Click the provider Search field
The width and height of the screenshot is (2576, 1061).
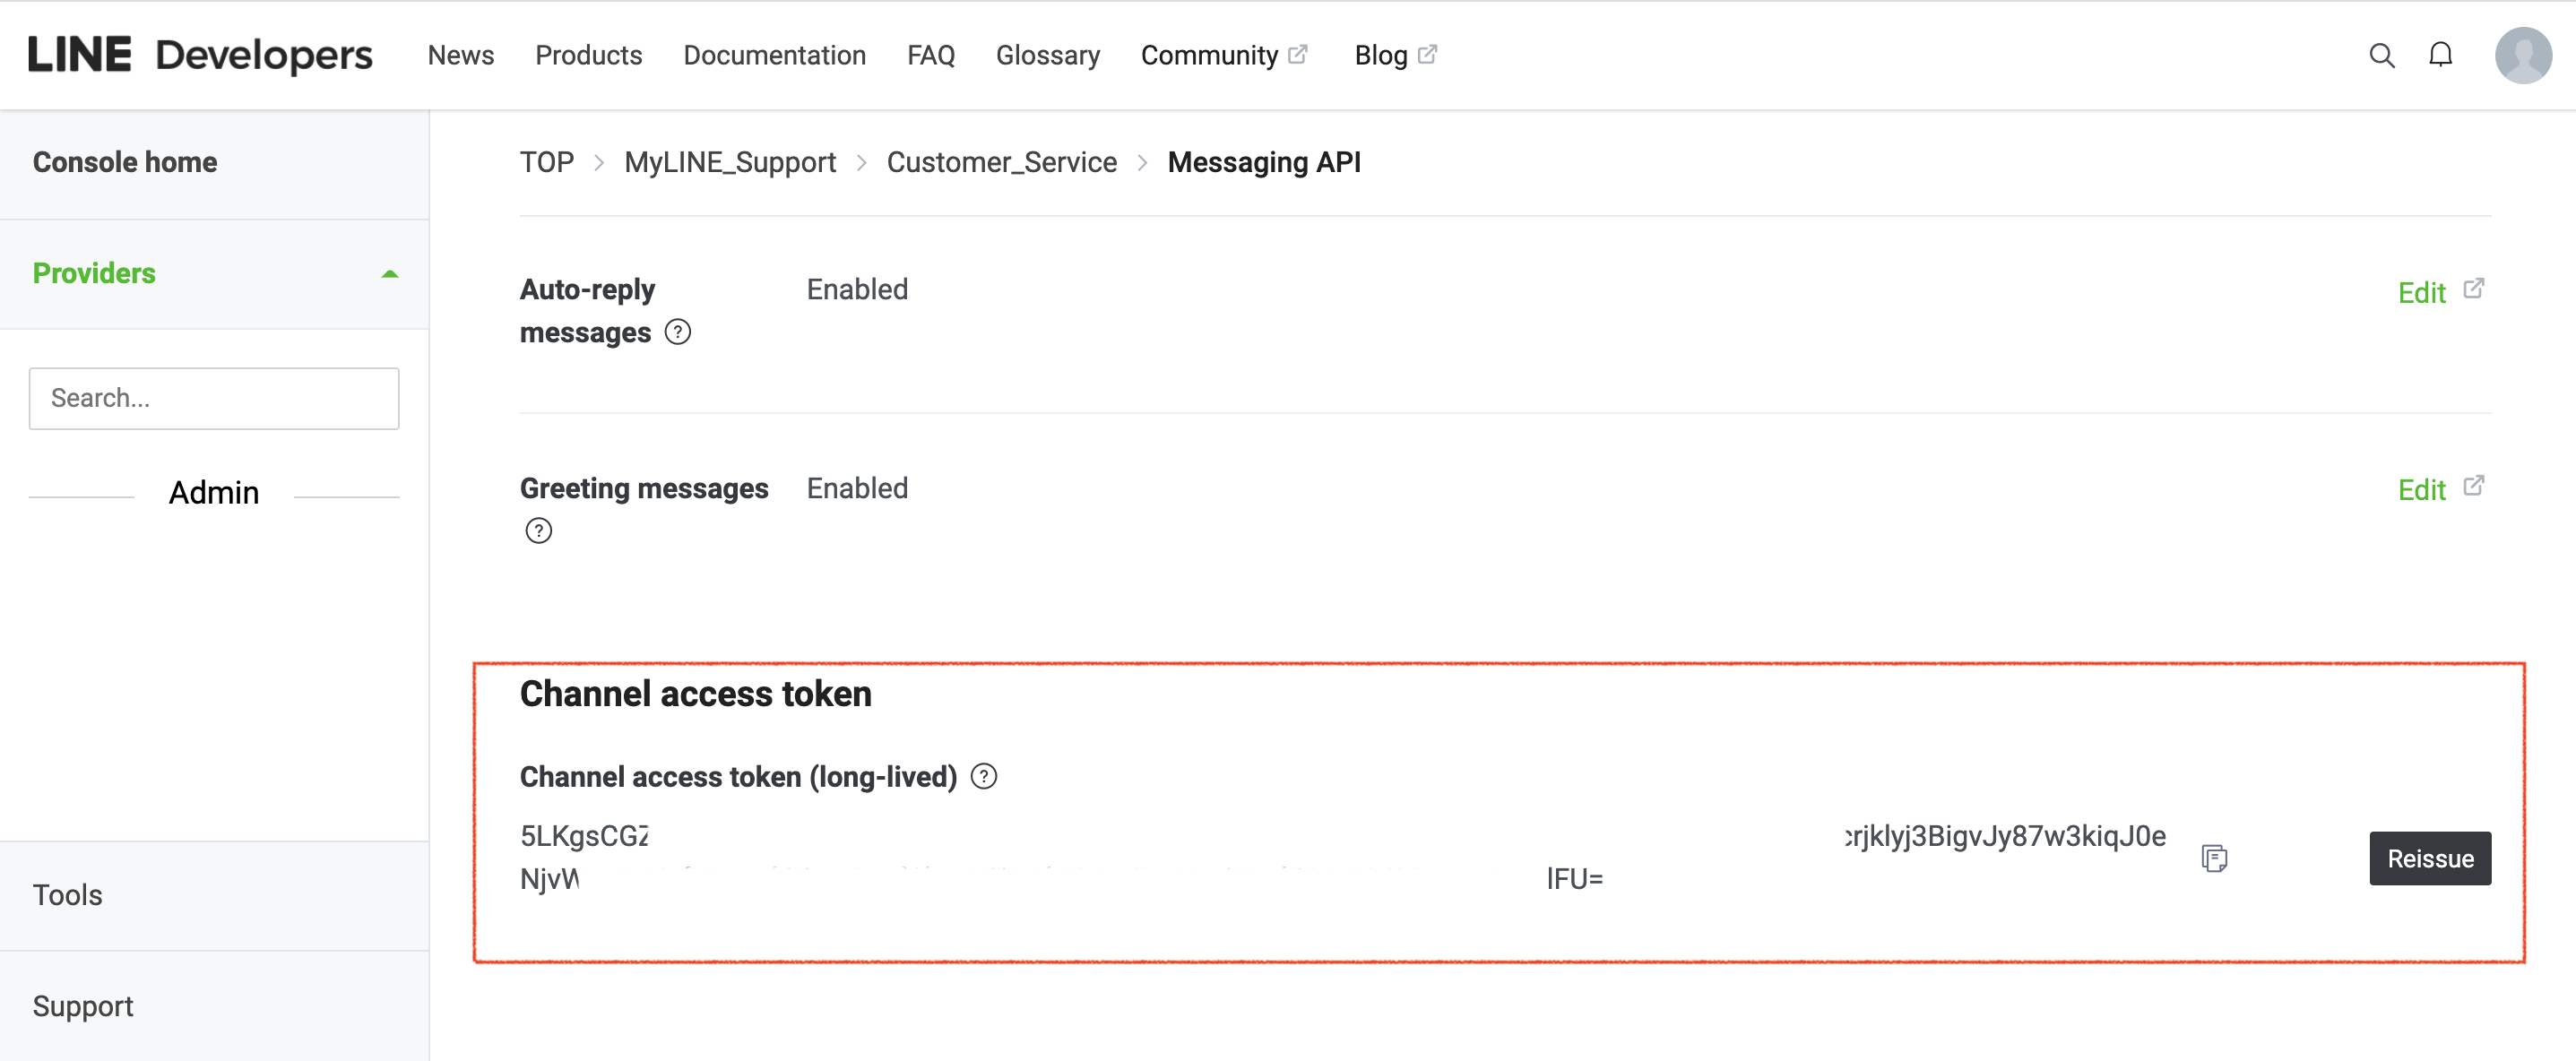pos(214,398)
